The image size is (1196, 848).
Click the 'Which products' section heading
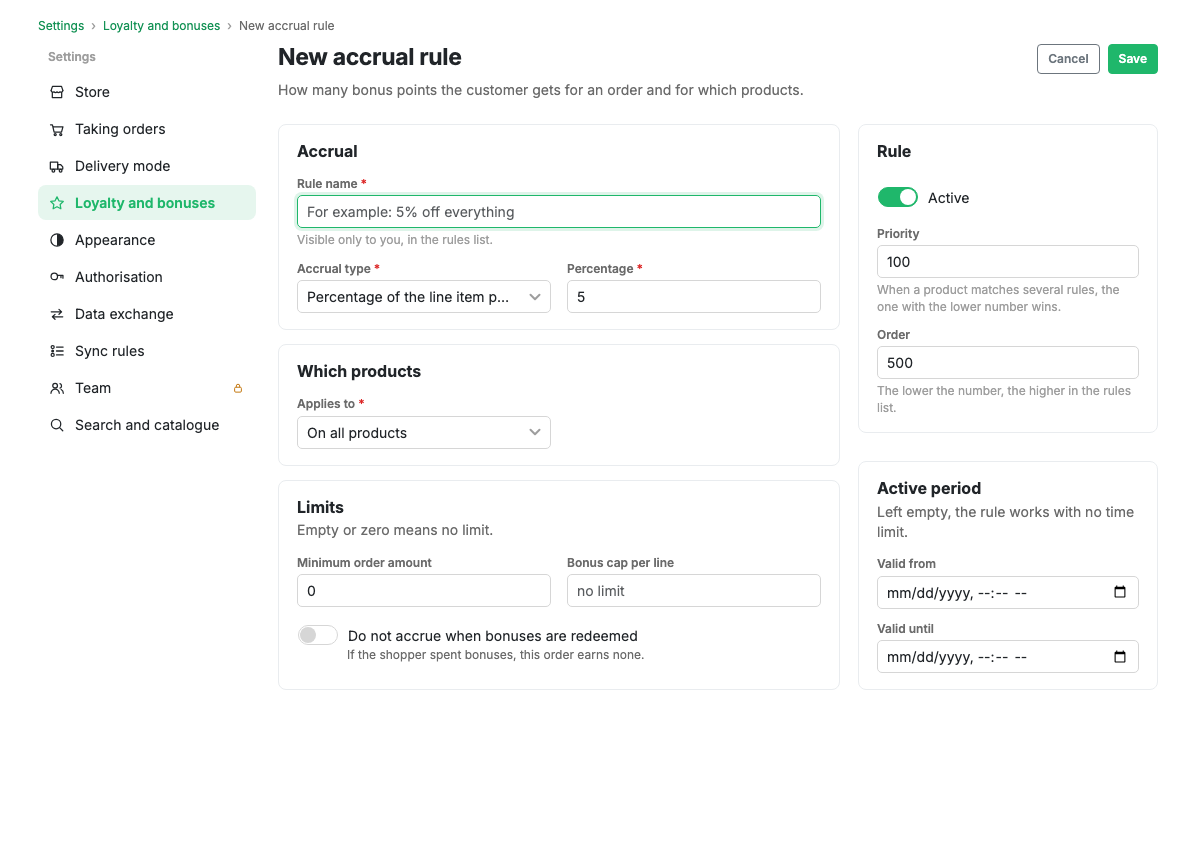click(359, 371)
